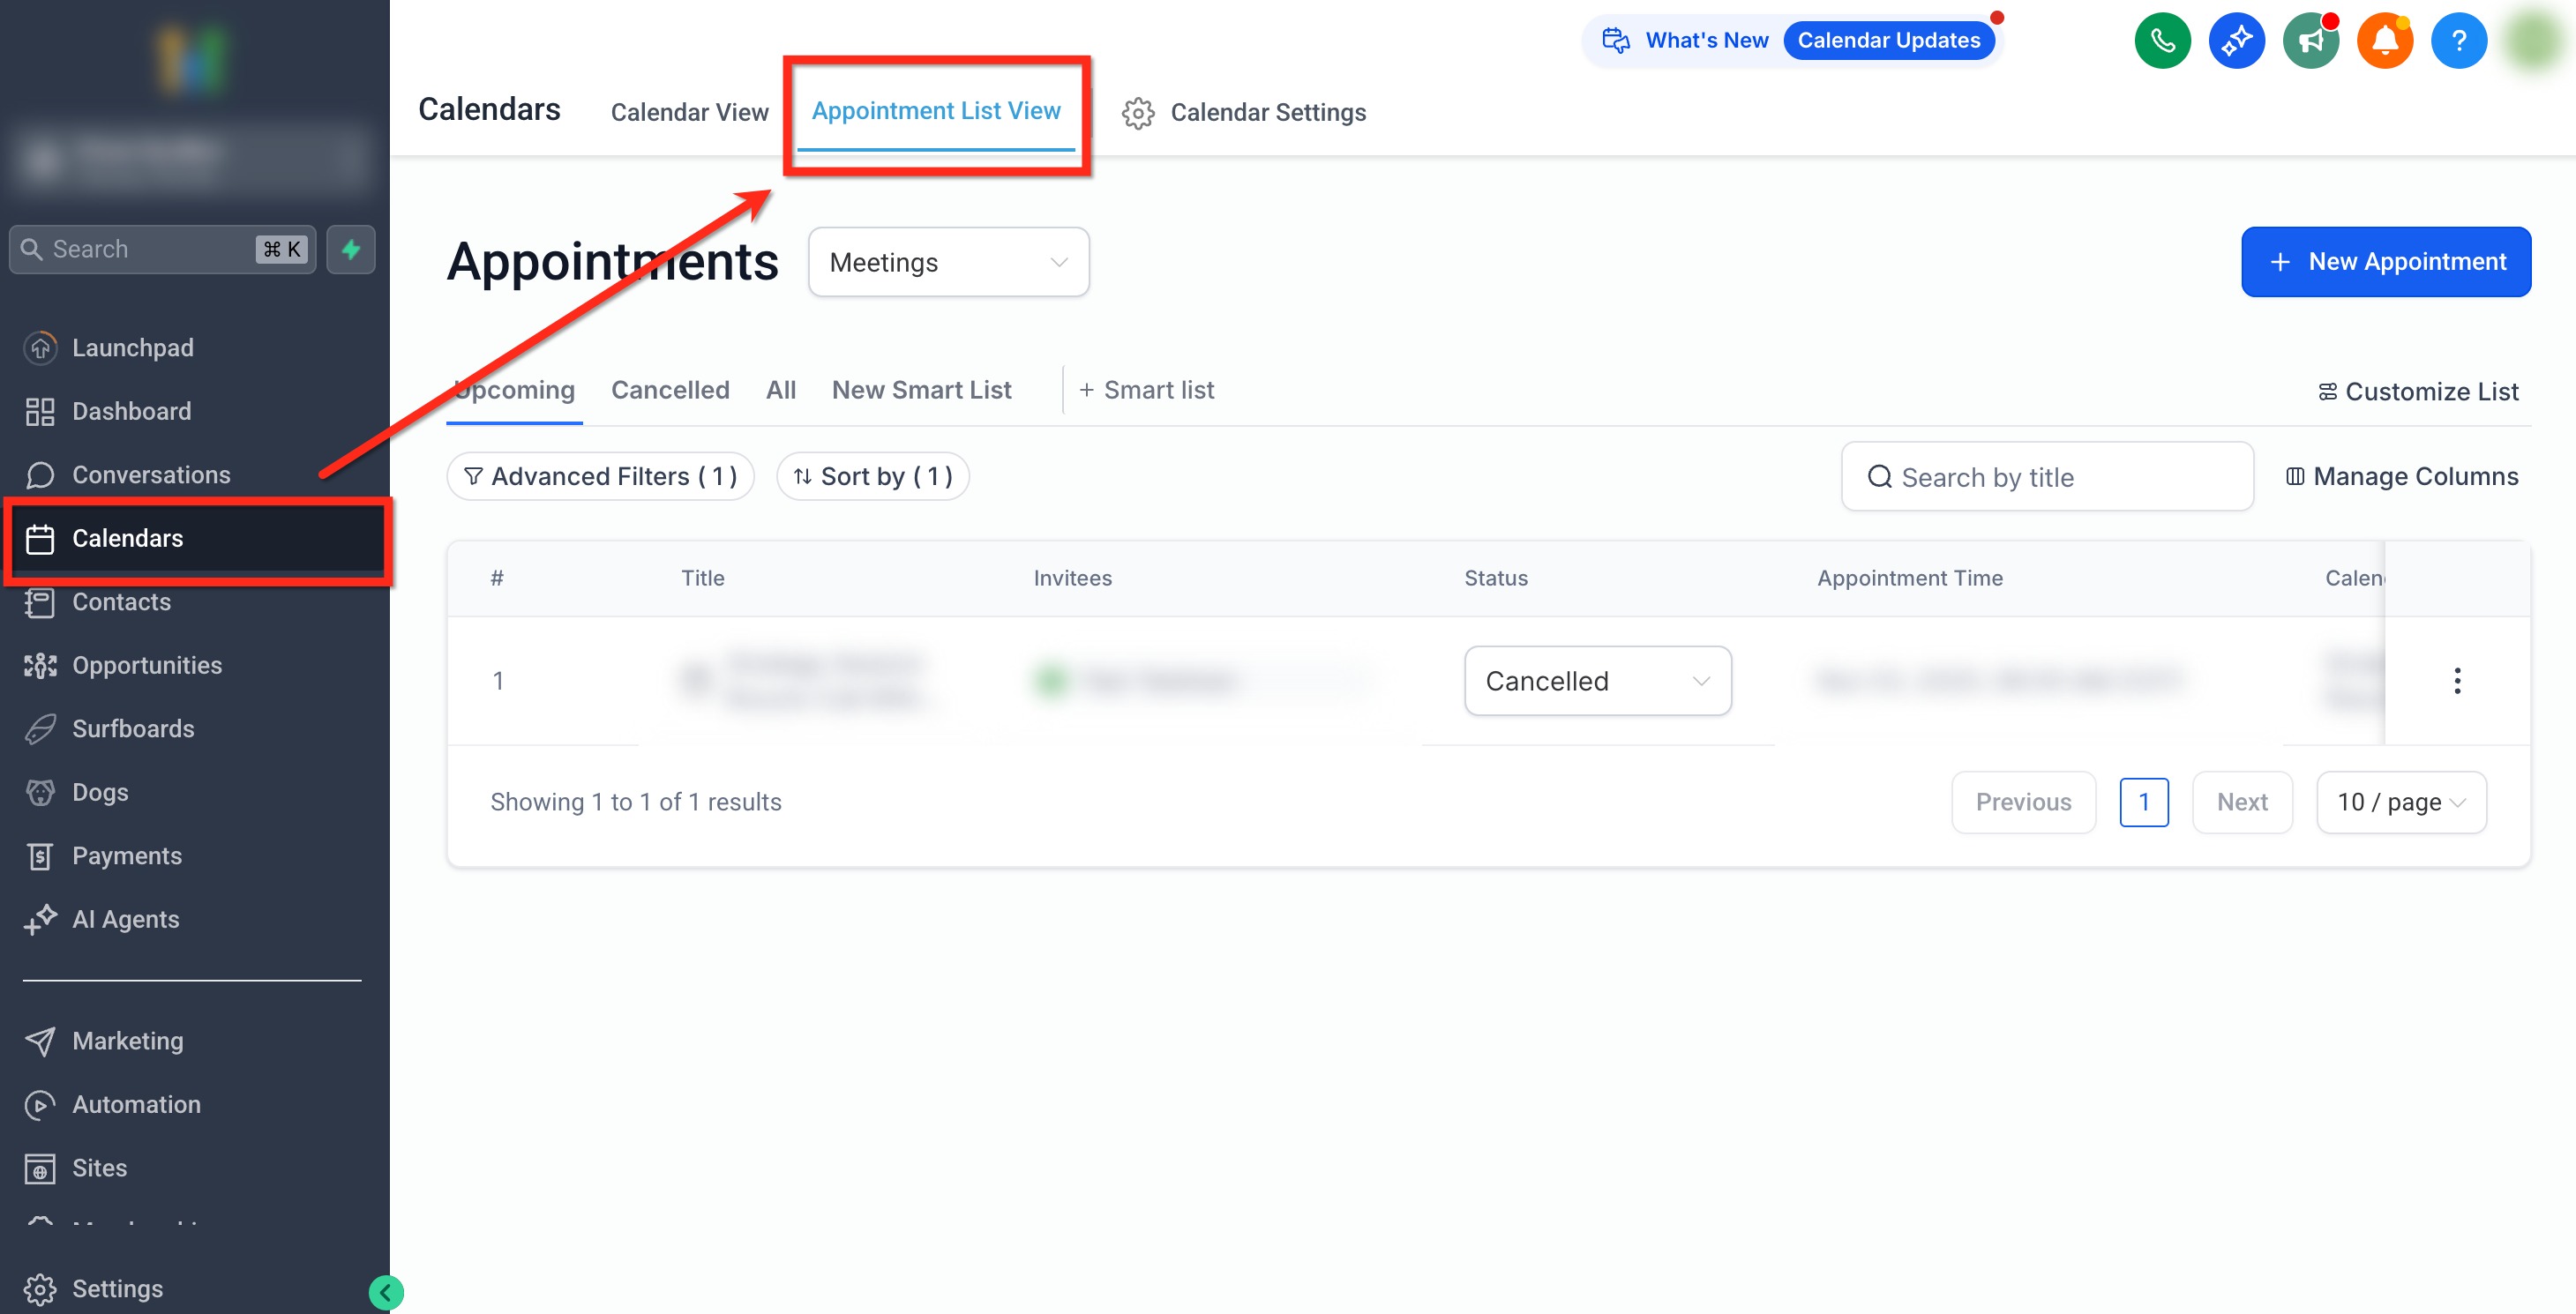Open the three-dot row actions menu
The width and height of the screenshot is (2576, 1314).
tap(2456, 681)
